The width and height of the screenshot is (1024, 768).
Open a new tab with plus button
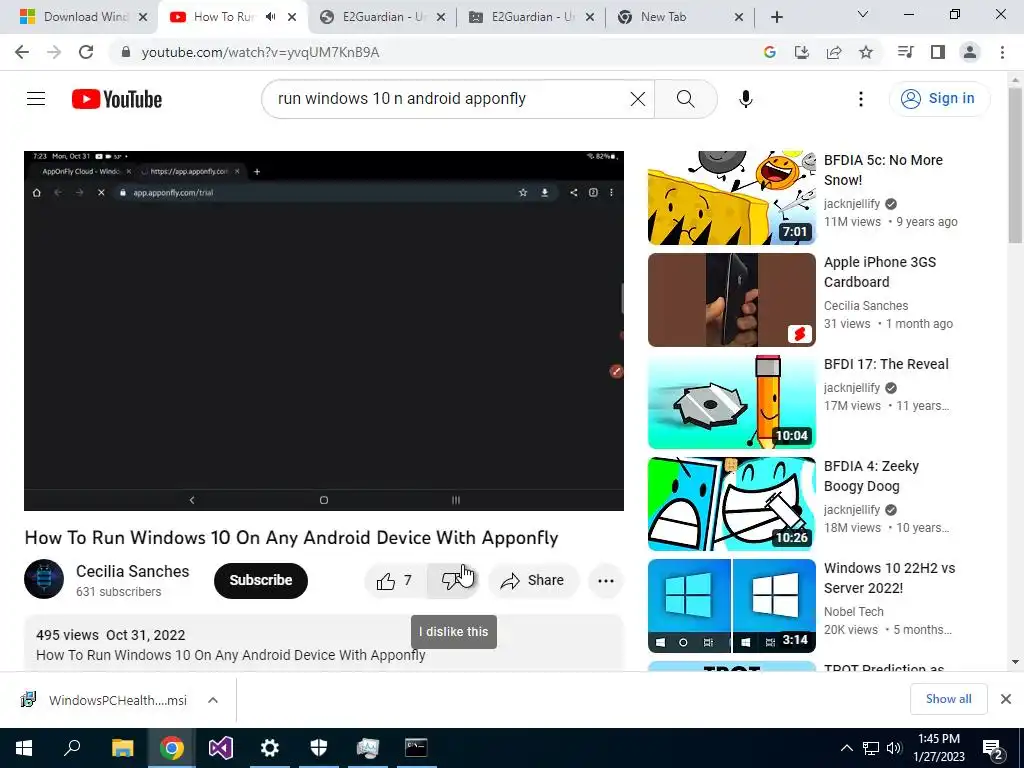(x=776, y=17)
